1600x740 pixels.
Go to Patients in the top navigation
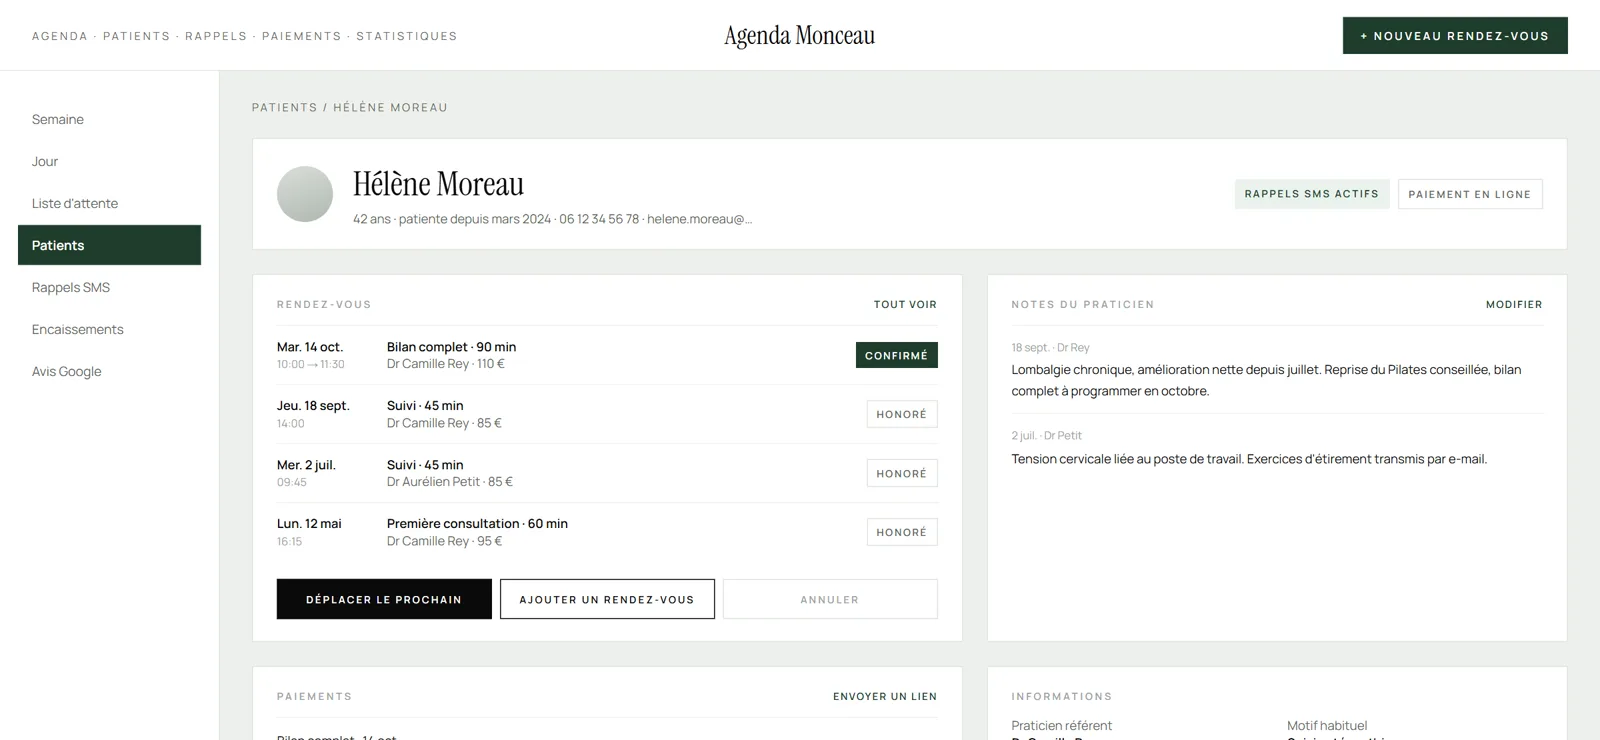(x=137, y=36)
